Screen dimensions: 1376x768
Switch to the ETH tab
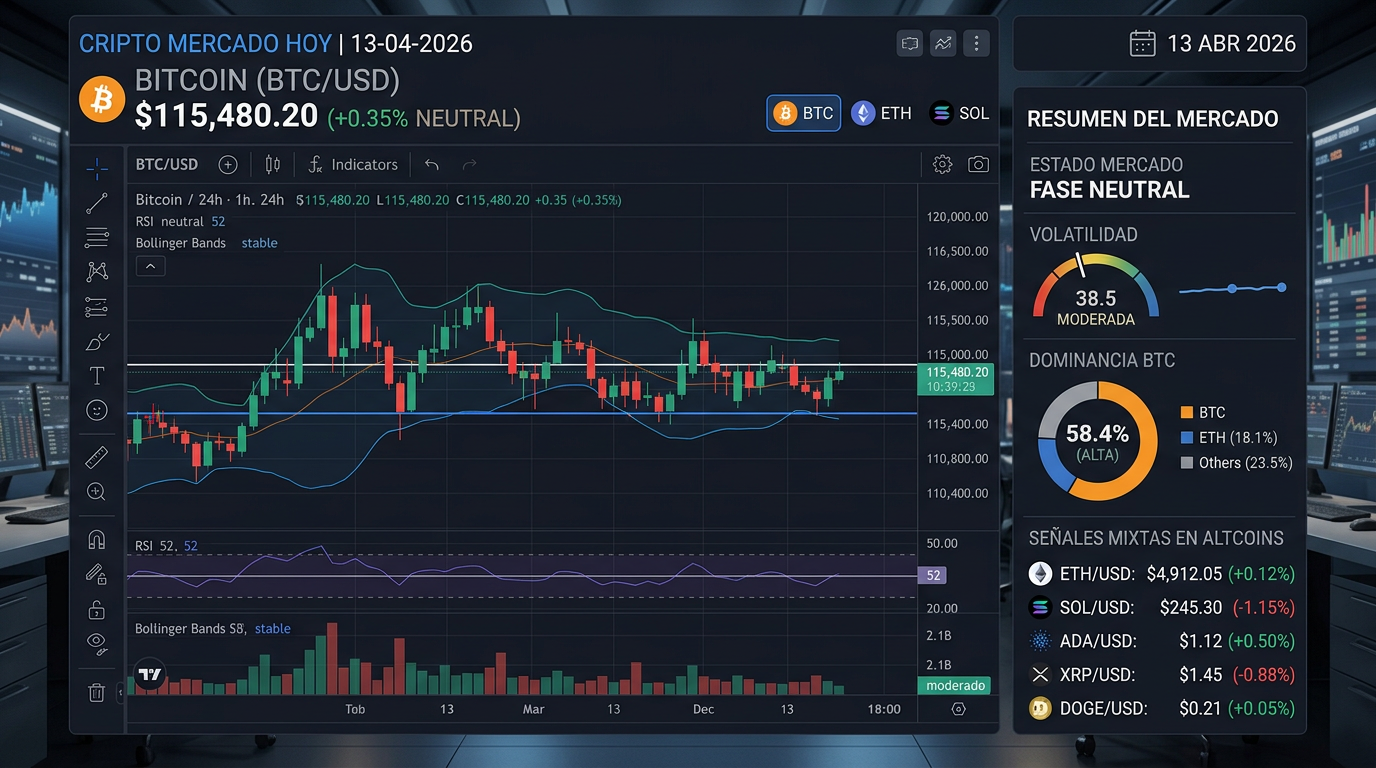[881, 113]
